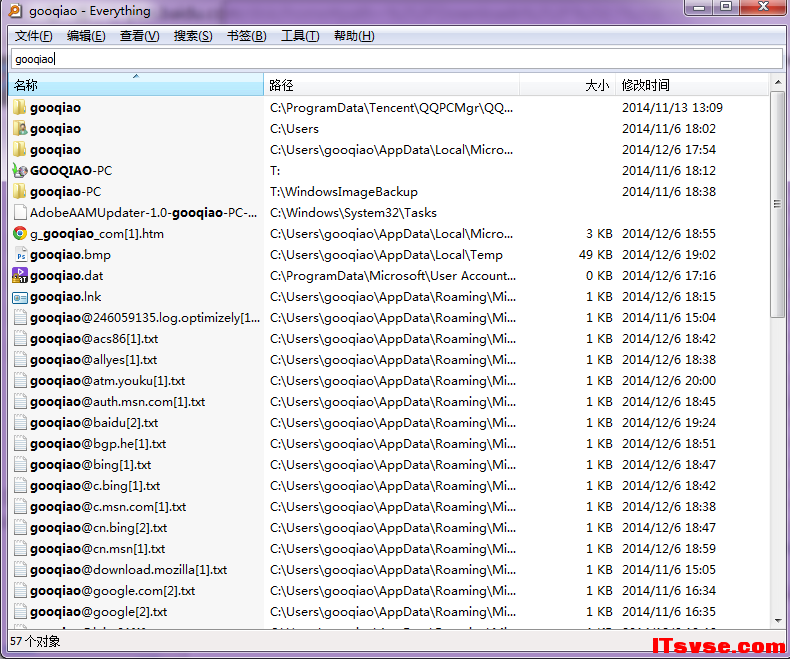
Task: Select file name gooqiao@google.com[2].txt
Action: [x=112, y=591]
